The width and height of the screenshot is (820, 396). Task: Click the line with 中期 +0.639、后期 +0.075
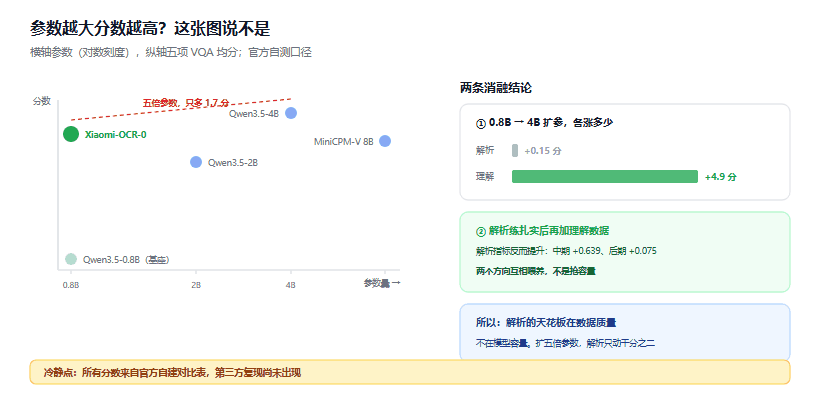coord(566,251)
